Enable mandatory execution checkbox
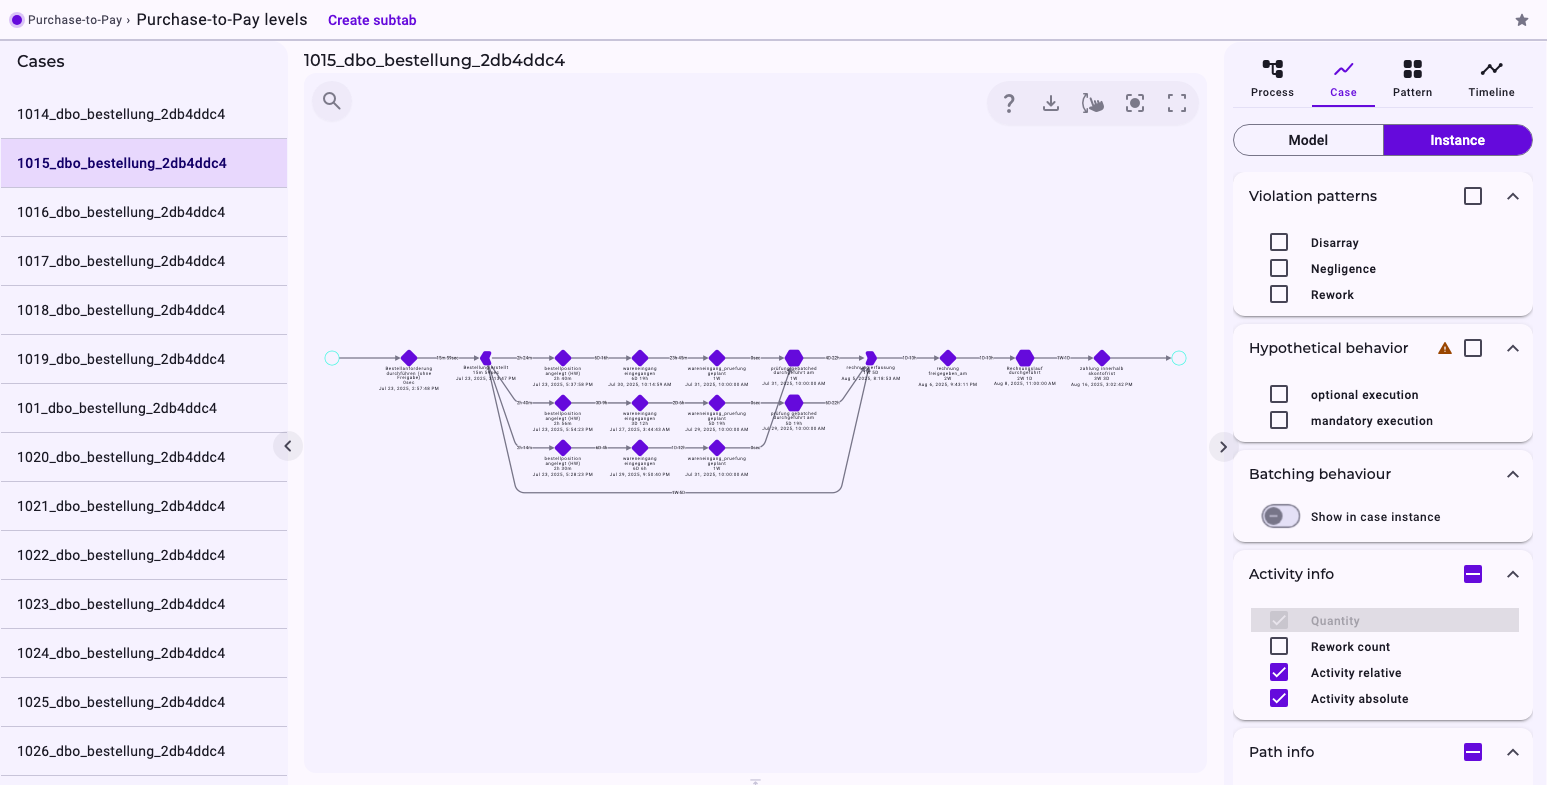The image size is (1547, 785). pyautogui.click(x=1279, y=420)
